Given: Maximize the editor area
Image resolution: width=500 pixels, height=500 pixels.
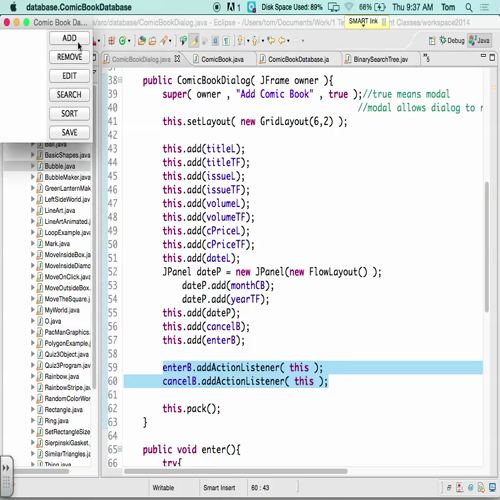Looking at the screenshot, I should pyautogui.click(x=492, y=57).
